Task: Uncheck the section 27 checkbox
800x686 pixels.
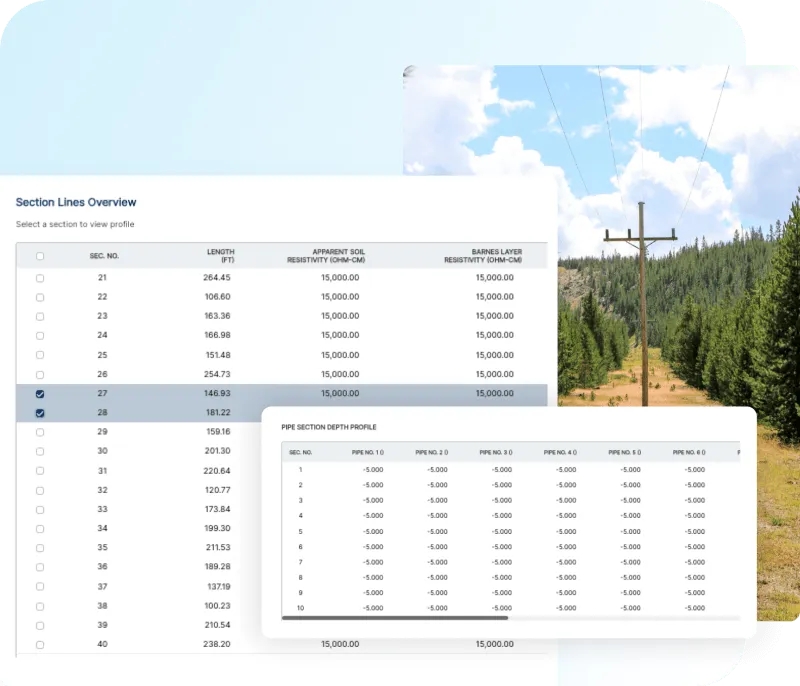Action: coord(40,394)
